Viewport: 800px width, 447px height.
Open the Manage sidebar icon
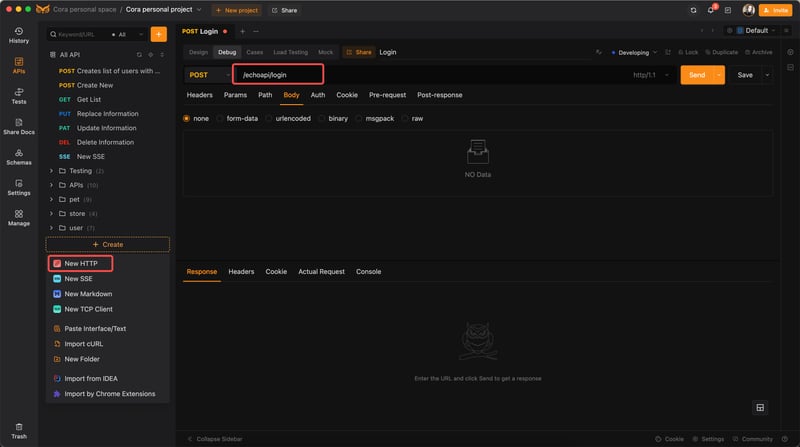pyautogui.click(x=19, y=217)
